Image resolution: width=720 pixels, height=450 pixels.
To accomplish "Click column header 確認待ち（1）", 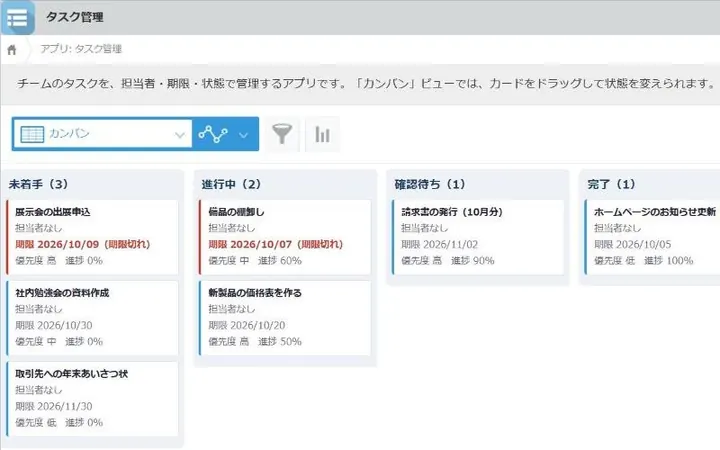I will [x=430, y=184].
